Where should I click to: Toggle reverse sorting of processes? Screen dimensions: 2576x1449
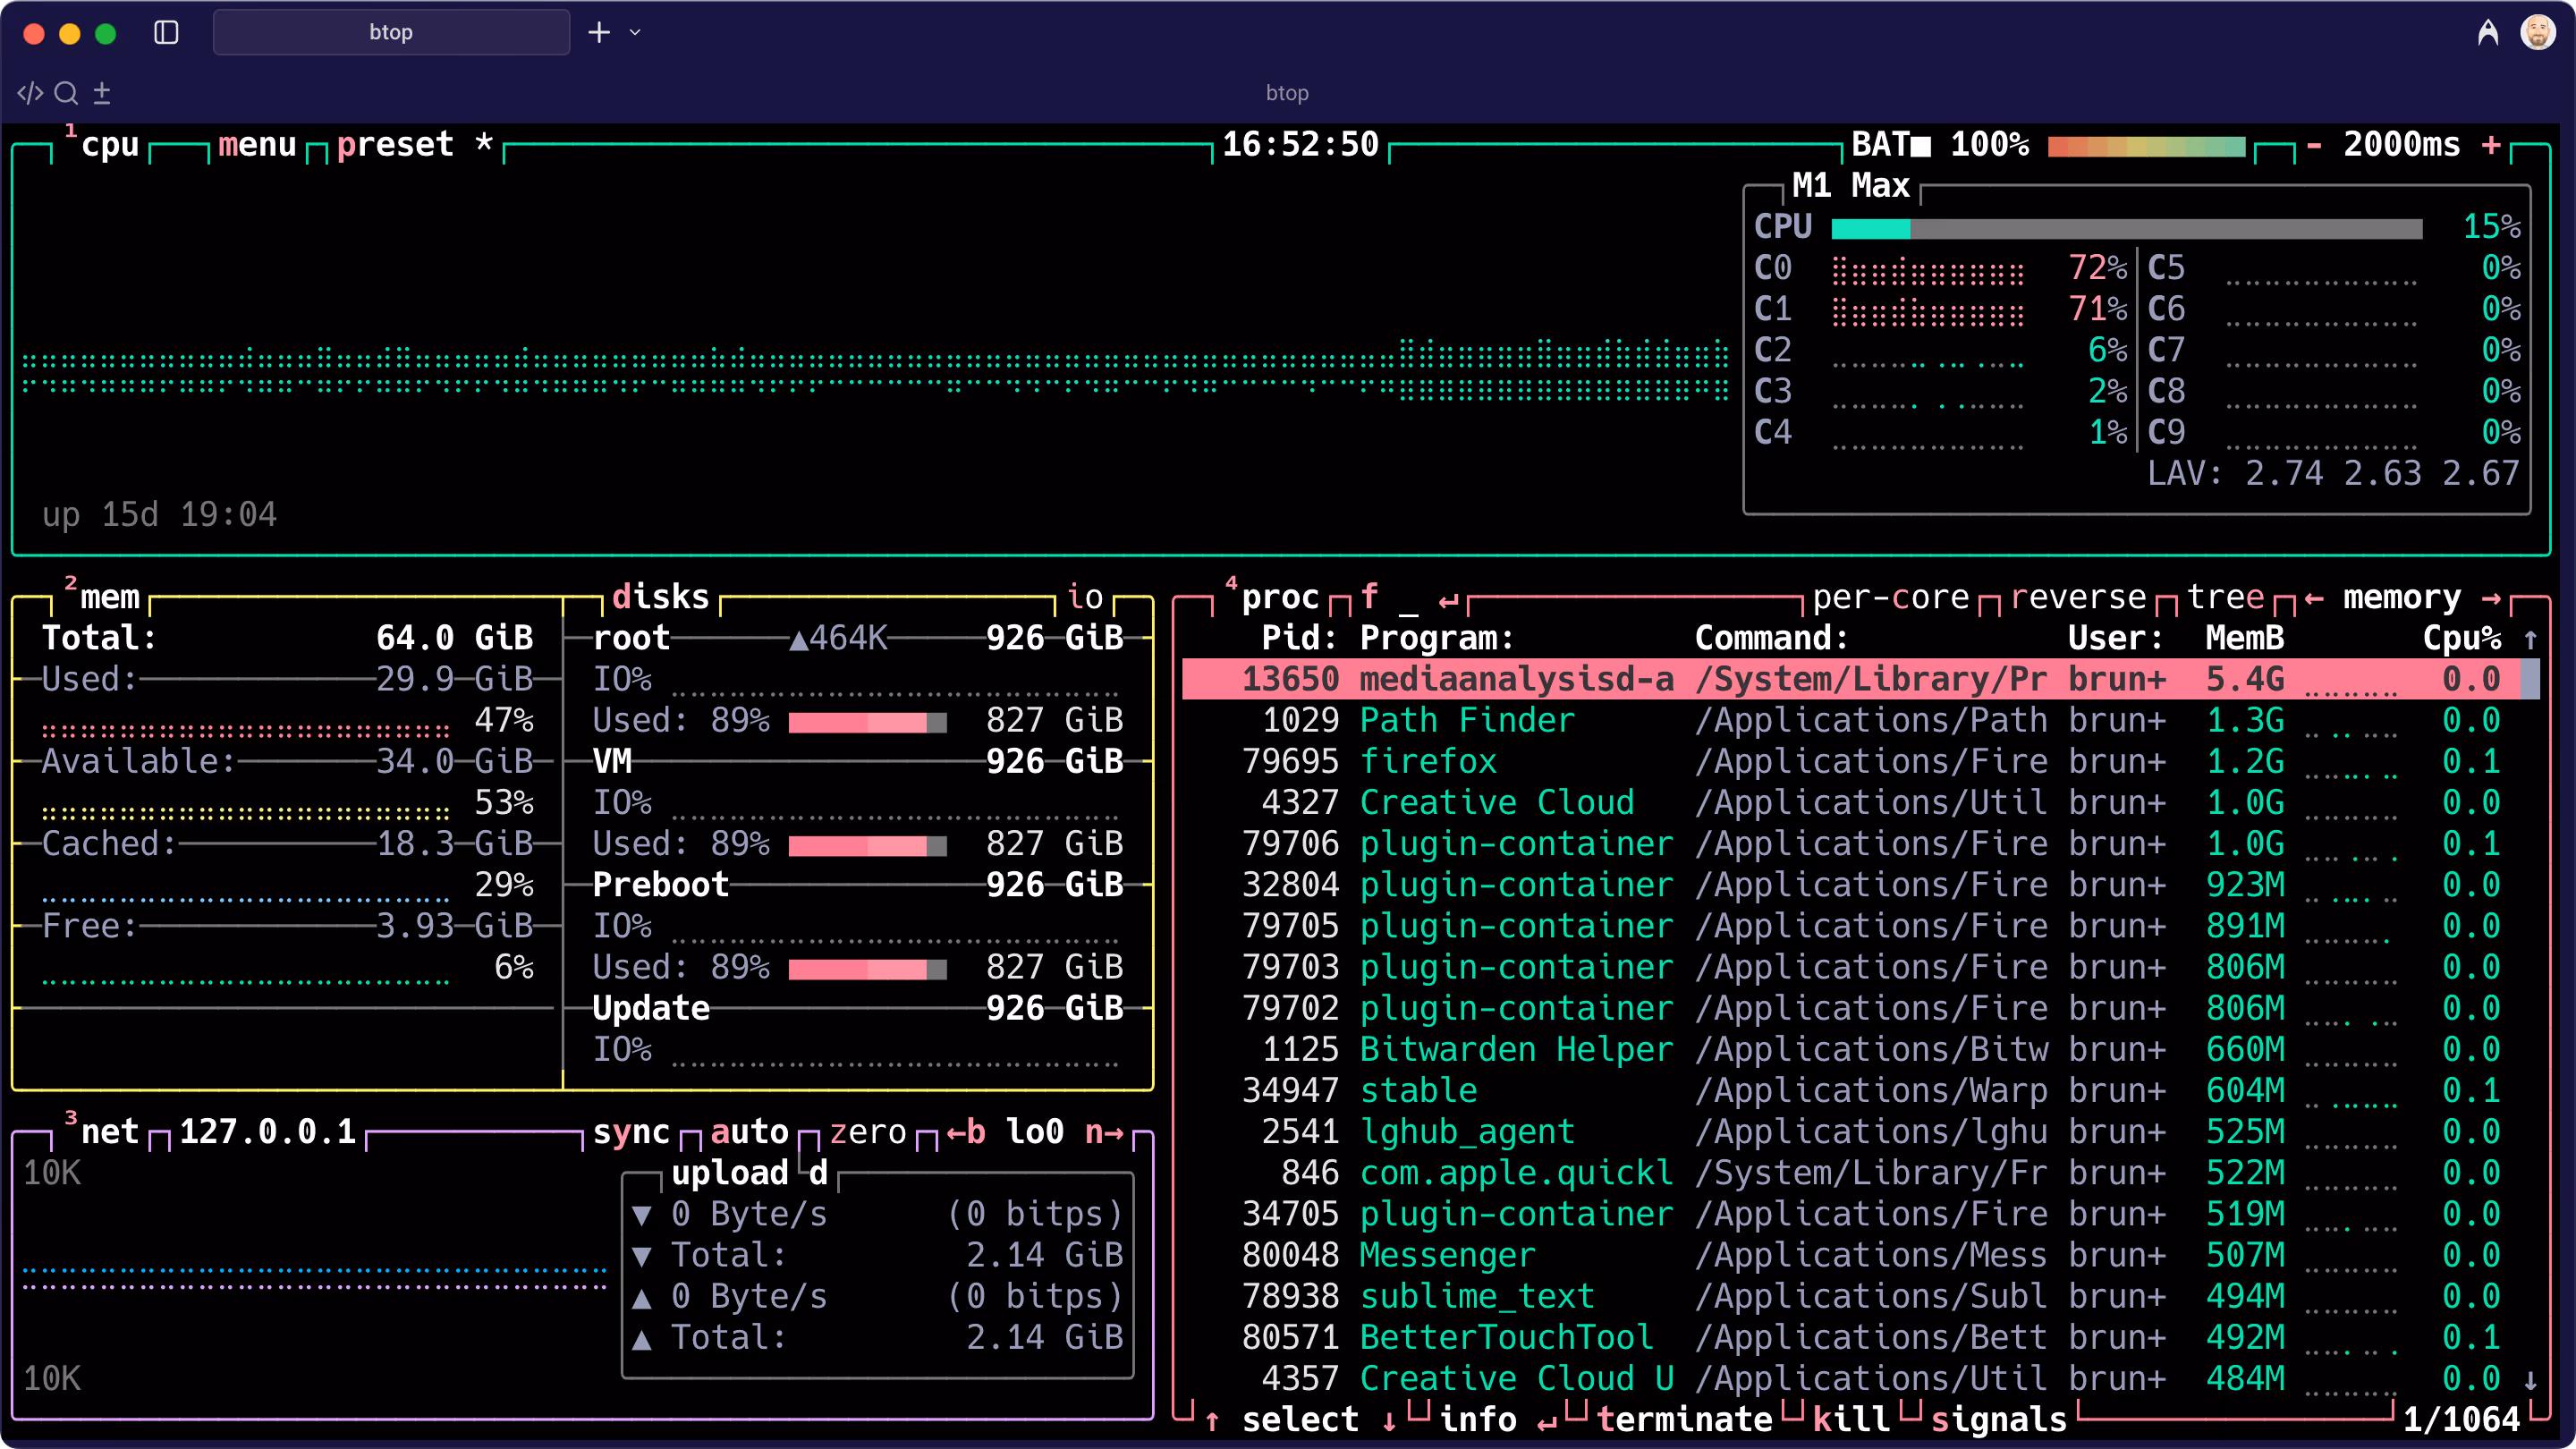tap(2078, 597)
